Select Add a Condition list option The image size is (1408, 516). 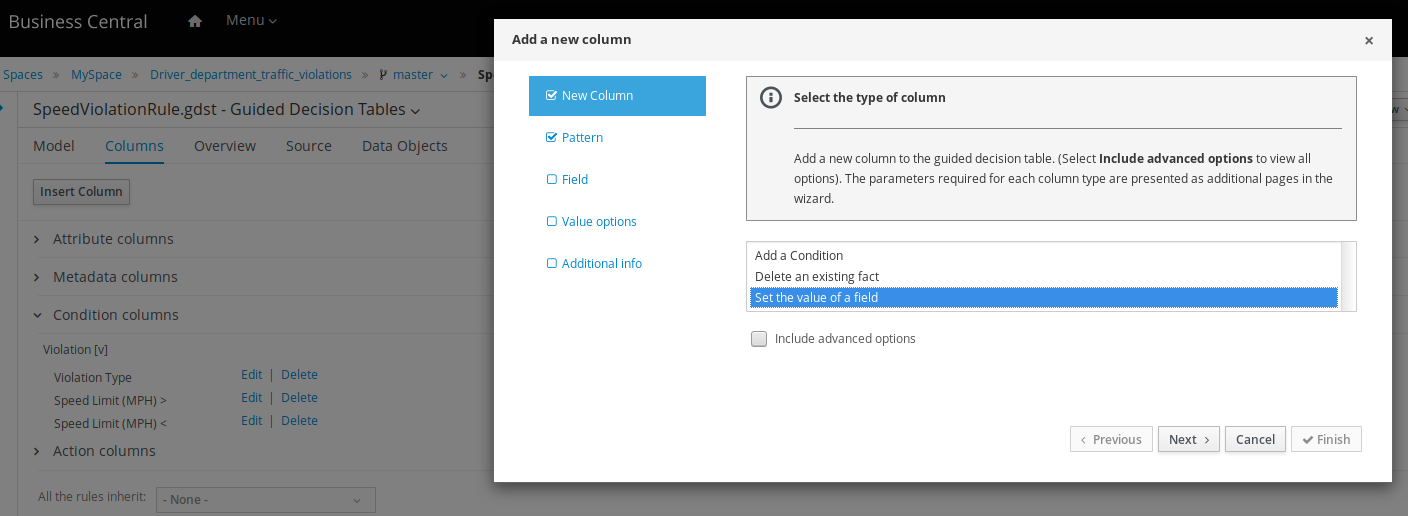point(799,256)
